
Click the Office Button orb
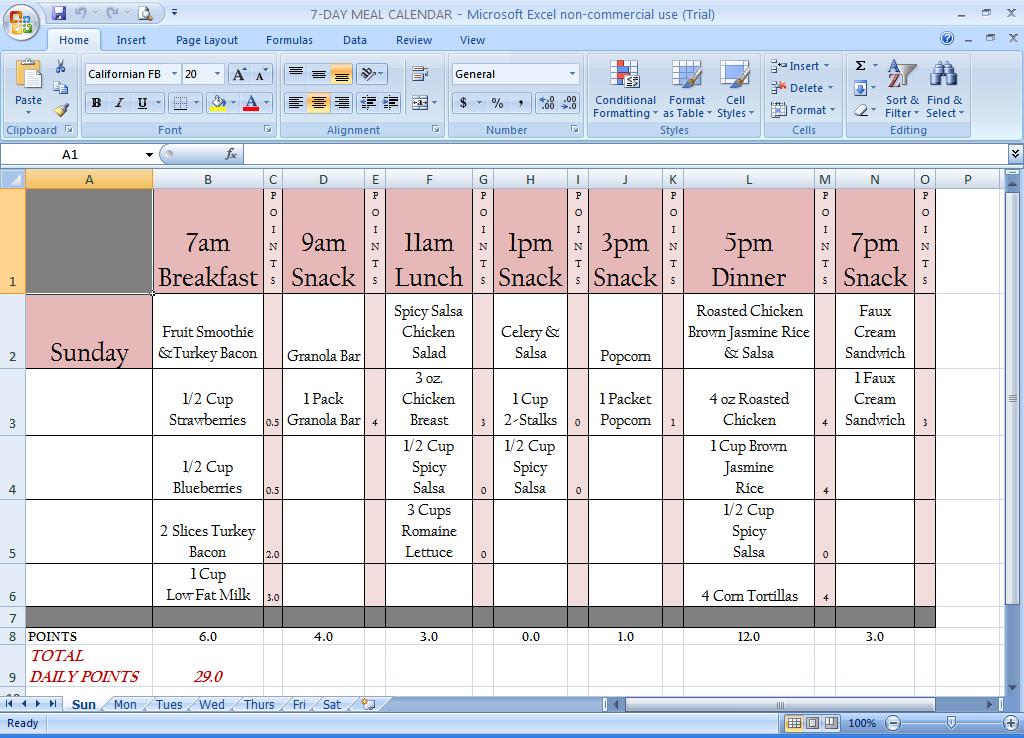(x=22, y=22)
